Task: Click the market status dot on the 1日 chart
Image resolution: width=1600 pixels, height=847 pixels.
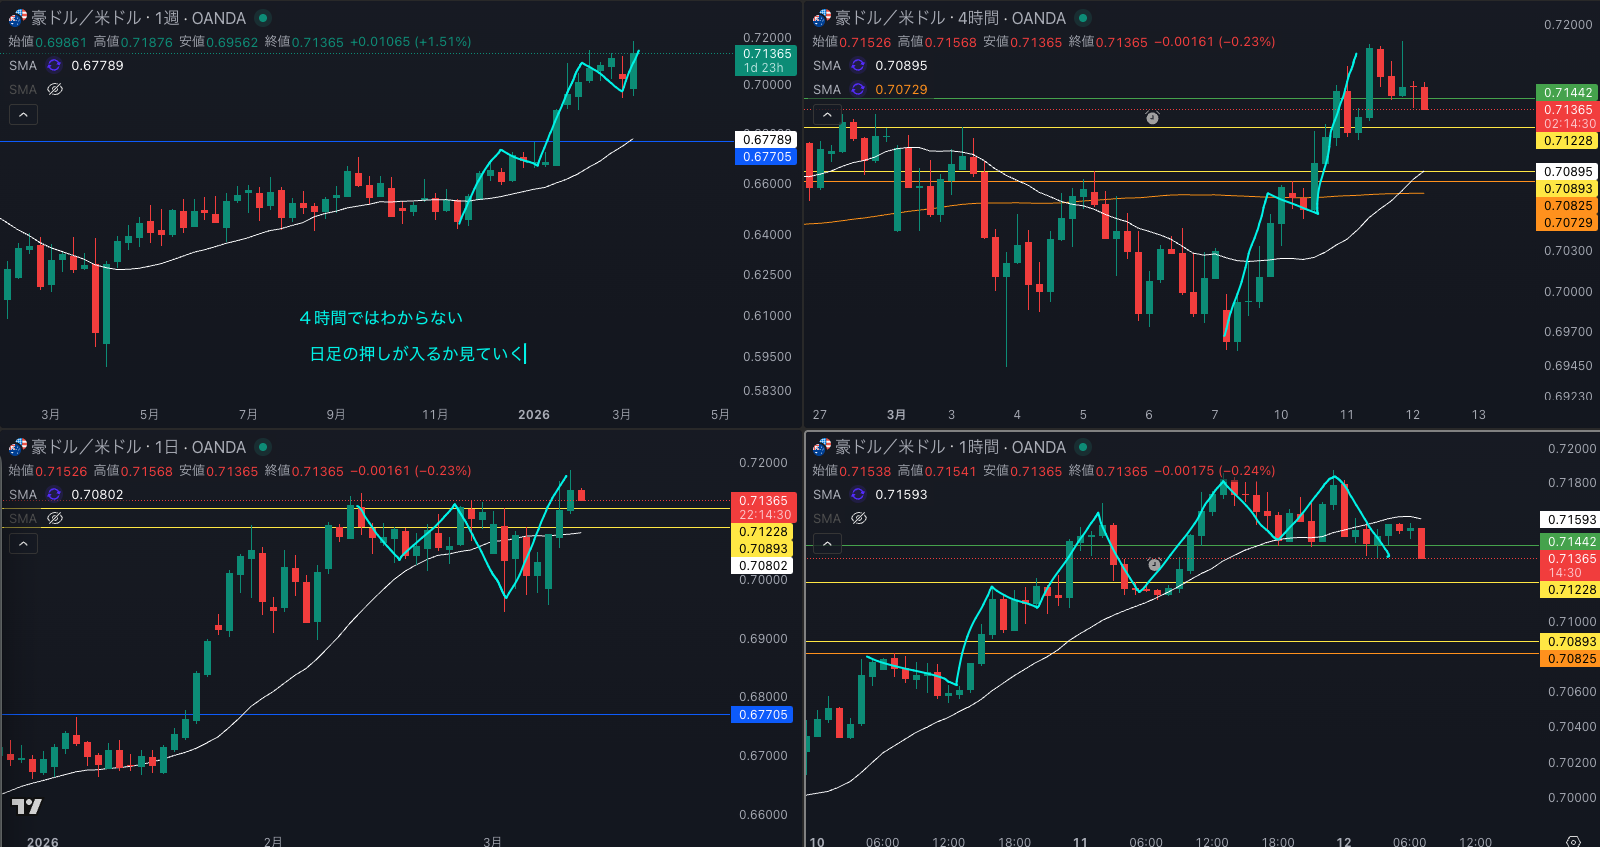Action: [x=263, y=447]
